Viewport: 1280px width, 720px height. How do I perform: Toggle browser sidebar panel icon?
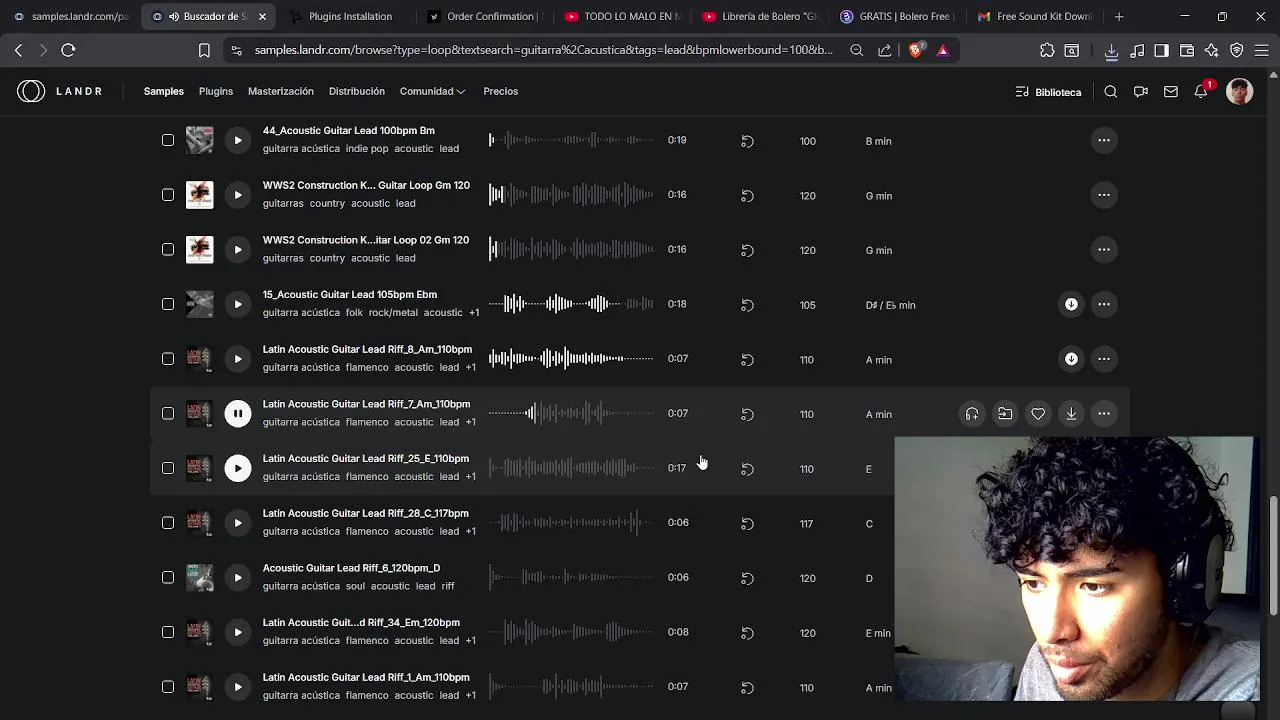[1162, 50]
